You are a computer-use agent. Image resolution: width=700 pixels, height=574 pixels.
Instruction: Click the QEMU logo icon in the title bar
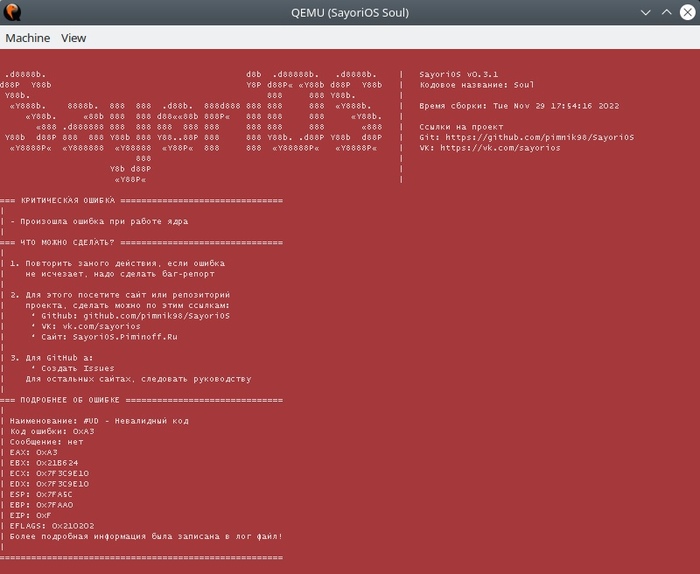(12, 12)
